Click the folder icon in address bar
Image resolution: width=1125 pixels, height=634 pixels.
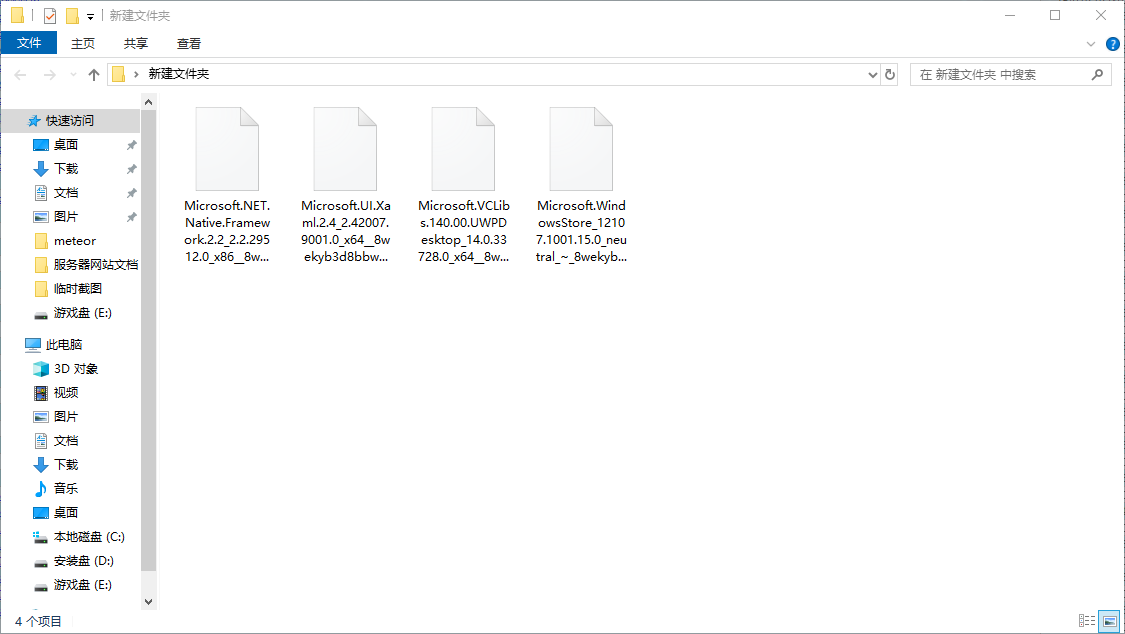[x=119, y=74]
